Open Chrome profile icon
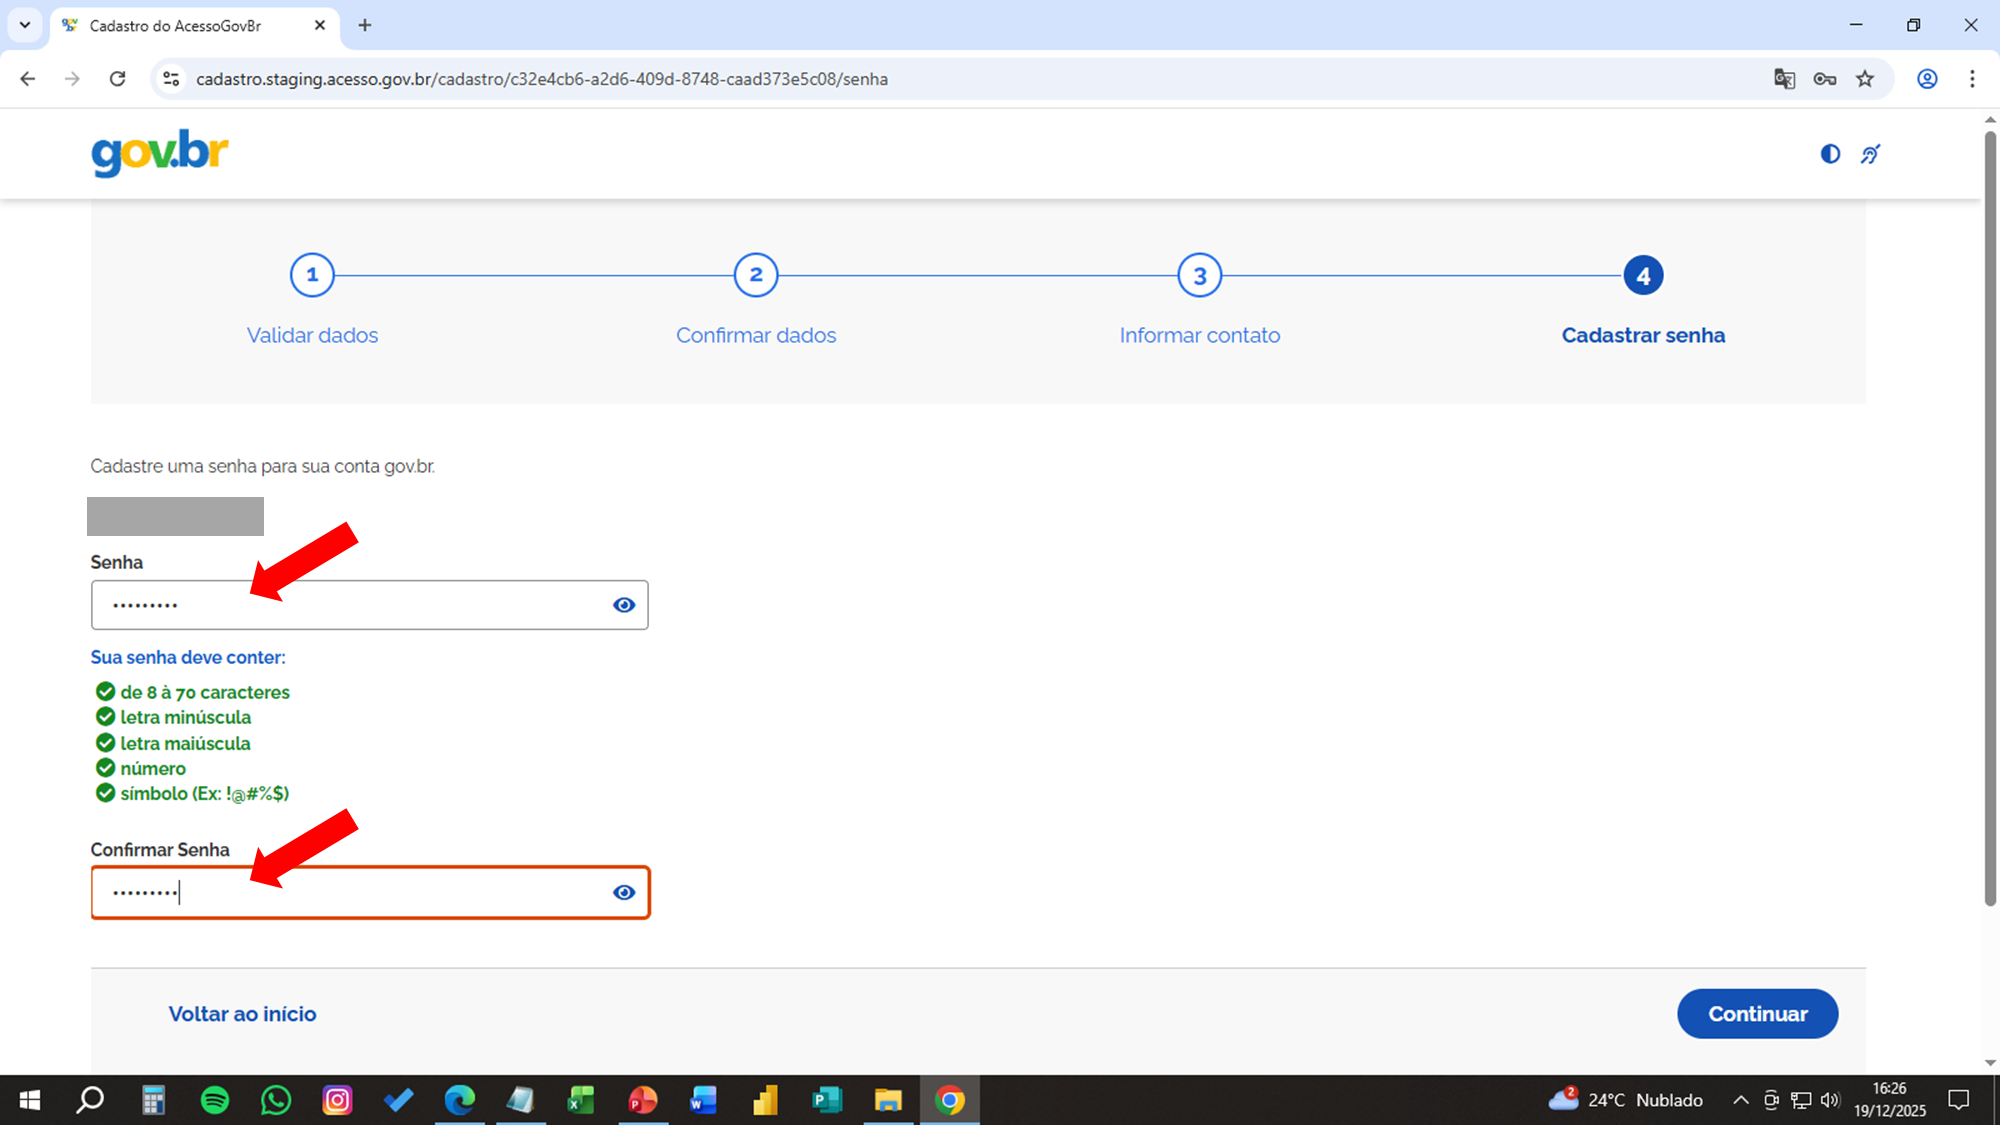This screenshot has height=1125, width=2000. 1927,79
